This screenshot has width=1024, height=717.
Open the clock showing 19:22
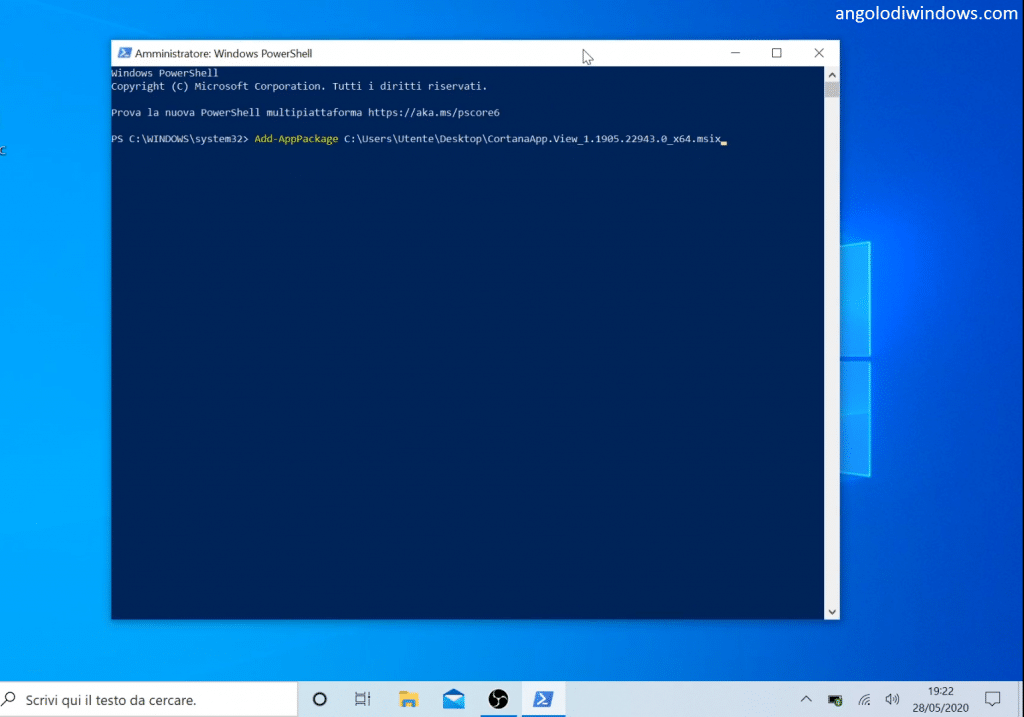(x=940, y=699)
